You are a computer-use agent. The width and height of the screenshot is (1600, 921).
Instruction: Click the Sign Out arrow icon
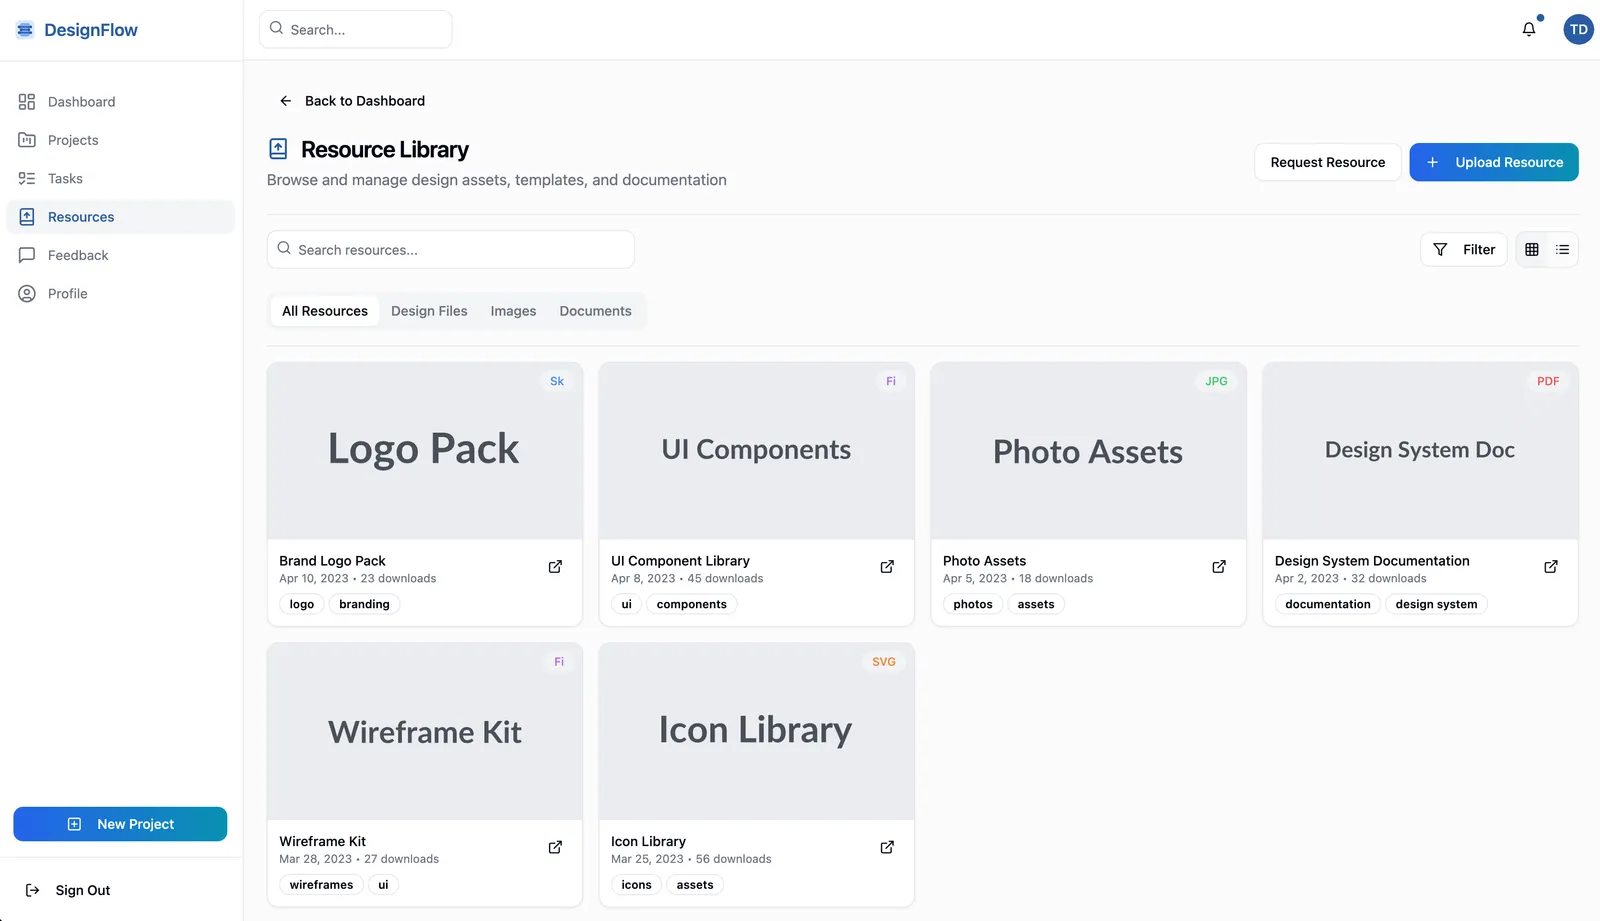pyautogui.click(x=32, y=890)
